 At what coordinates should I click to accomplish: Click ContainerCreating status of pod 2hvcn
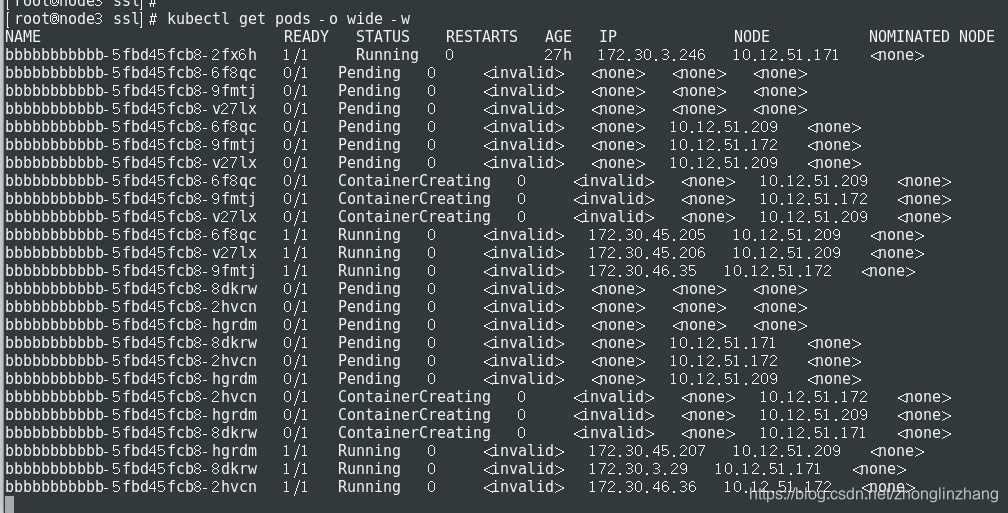click(414, 397)
